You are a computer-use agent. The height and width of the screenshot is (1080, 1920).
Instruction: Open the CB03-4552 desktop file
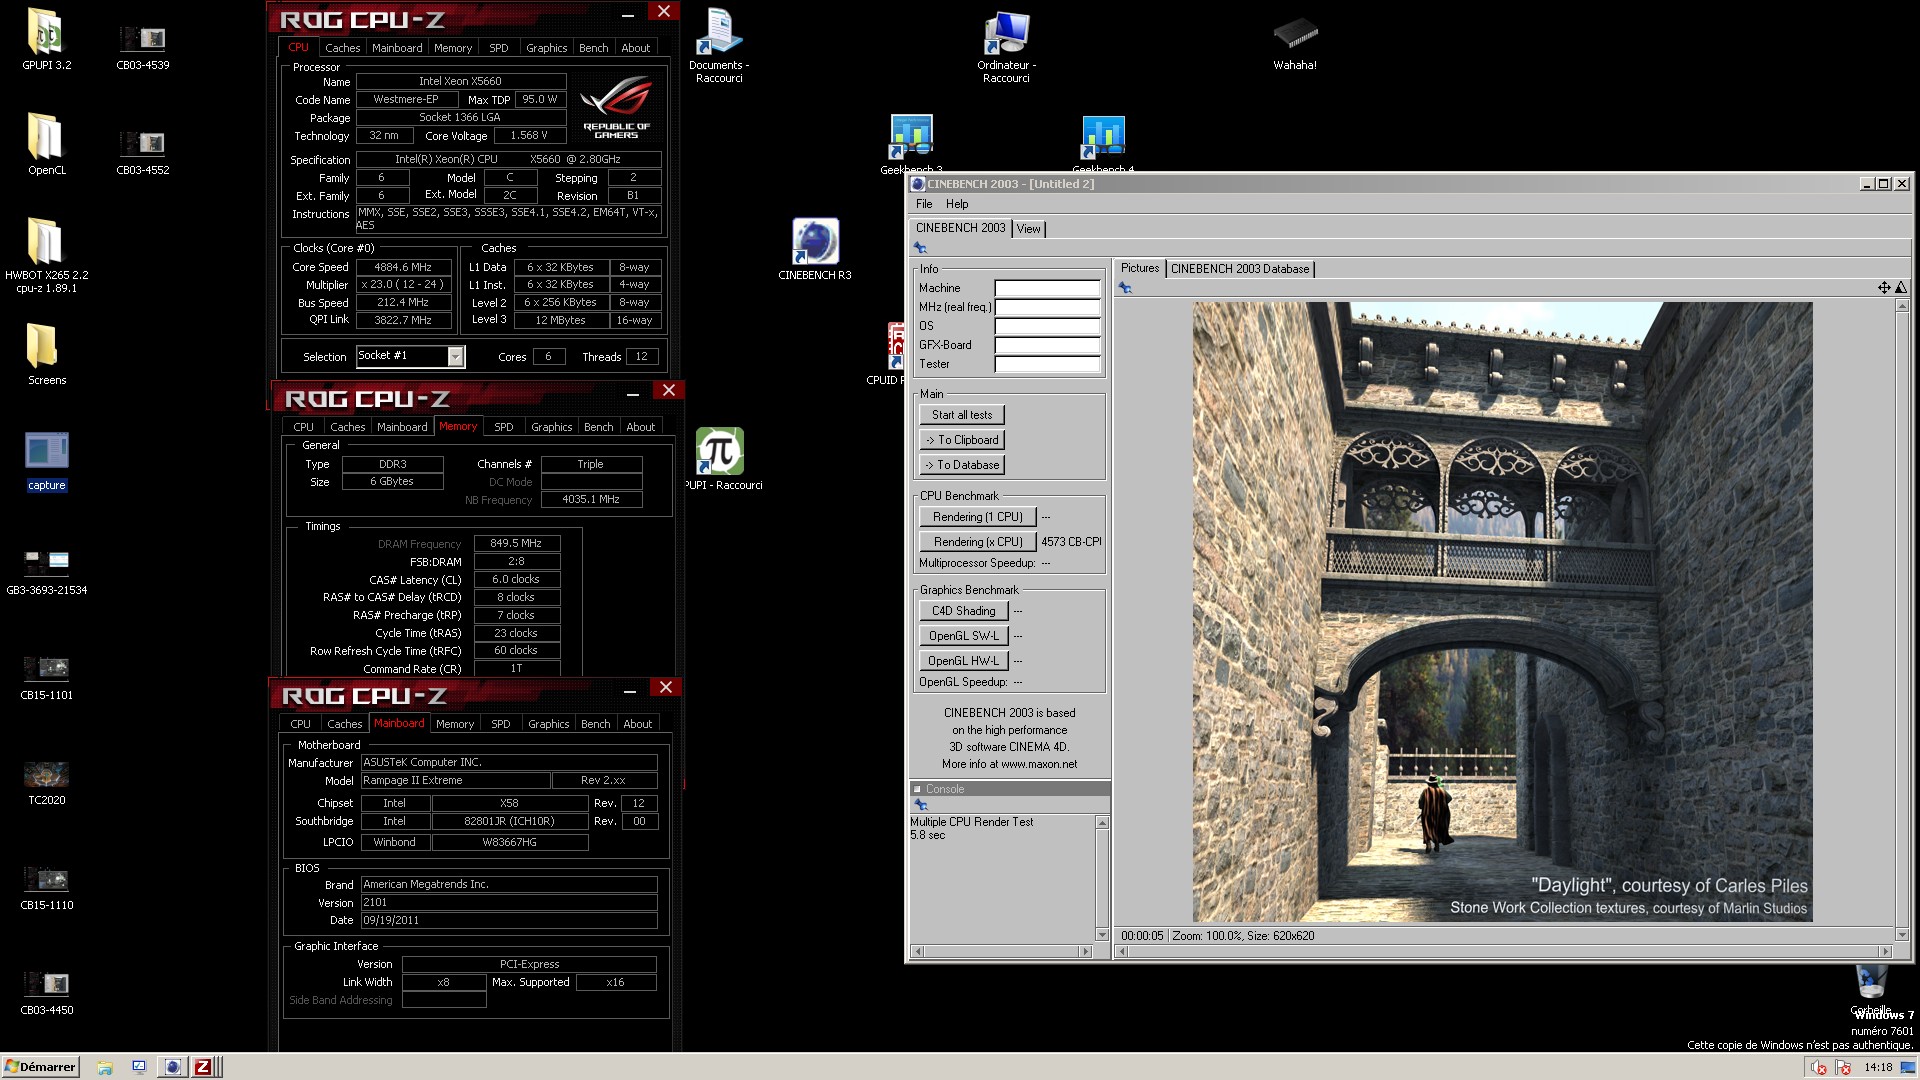click(x=143, y=150)
